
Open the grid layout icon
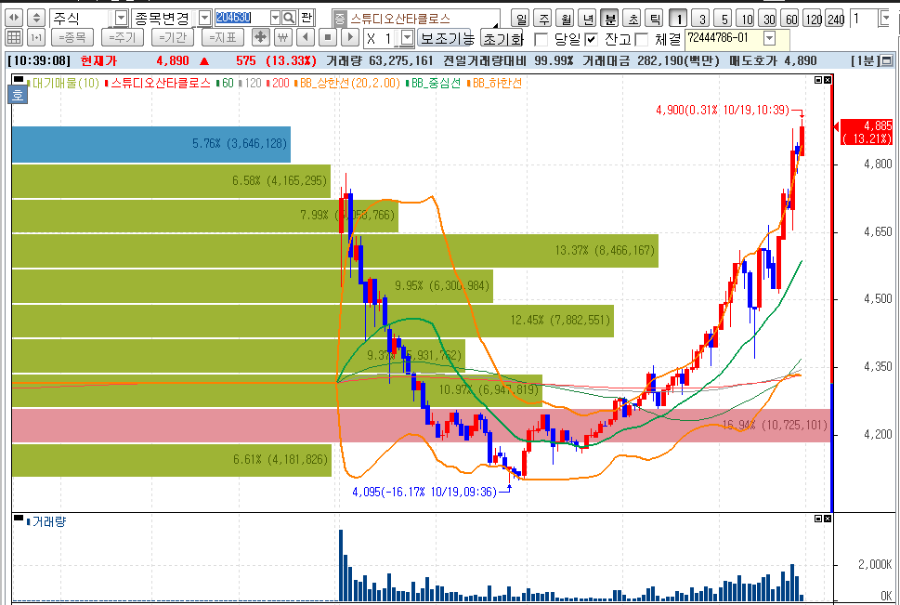(14, 38)
